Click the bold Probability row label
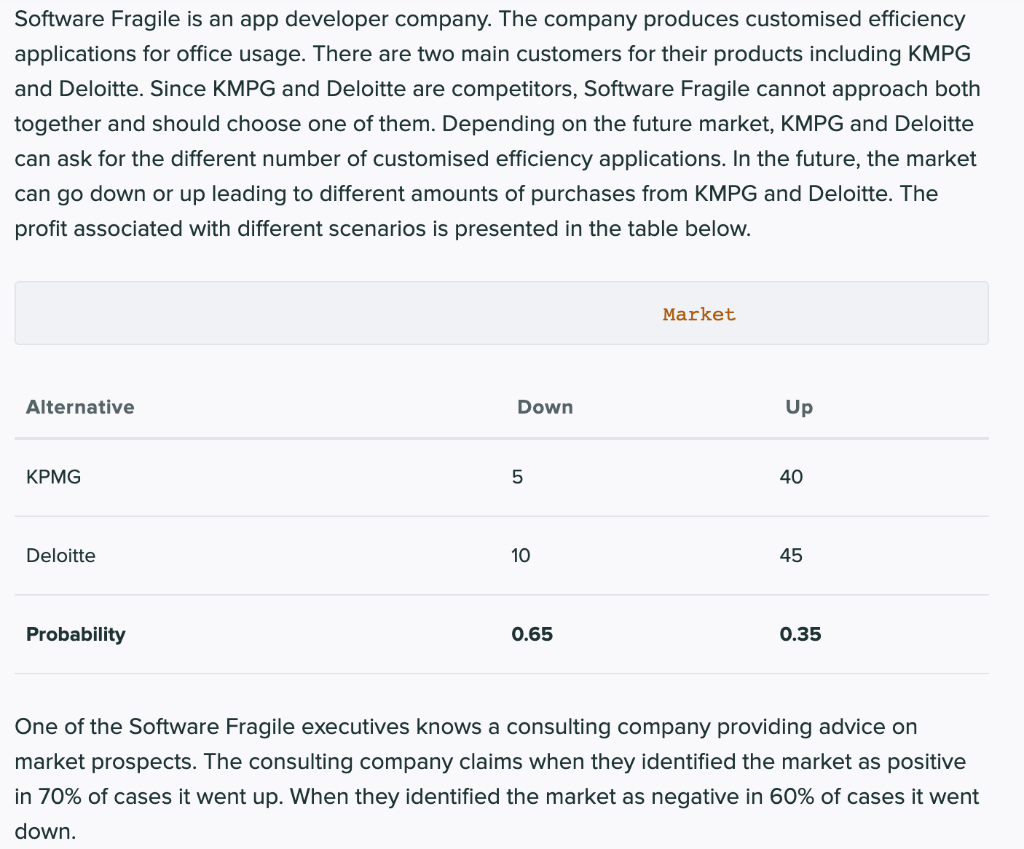Viewport: 1024px width, 849px height. 76,634
